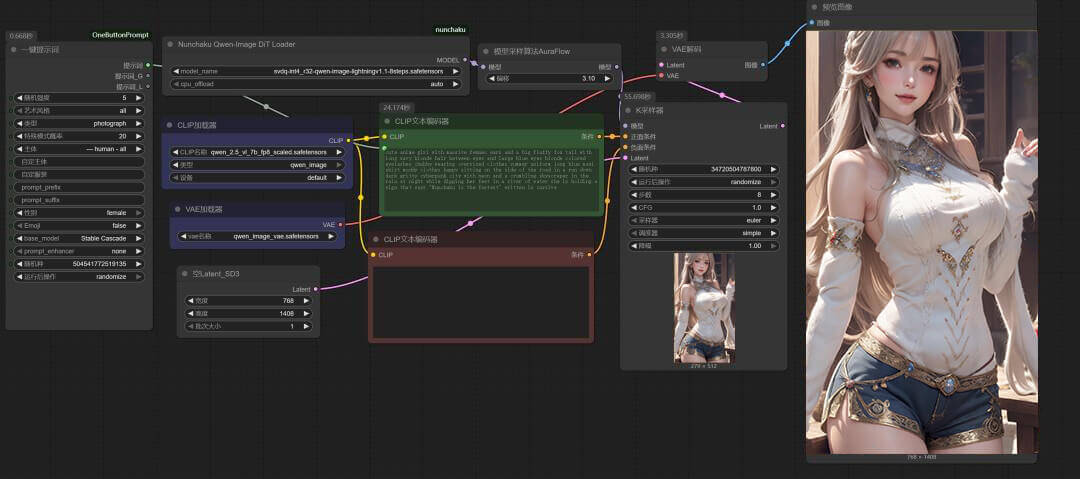The width and height of the screenshot is (1080, 479).
Task: Toggle cpu_offload auto setting
Action: 316,84
